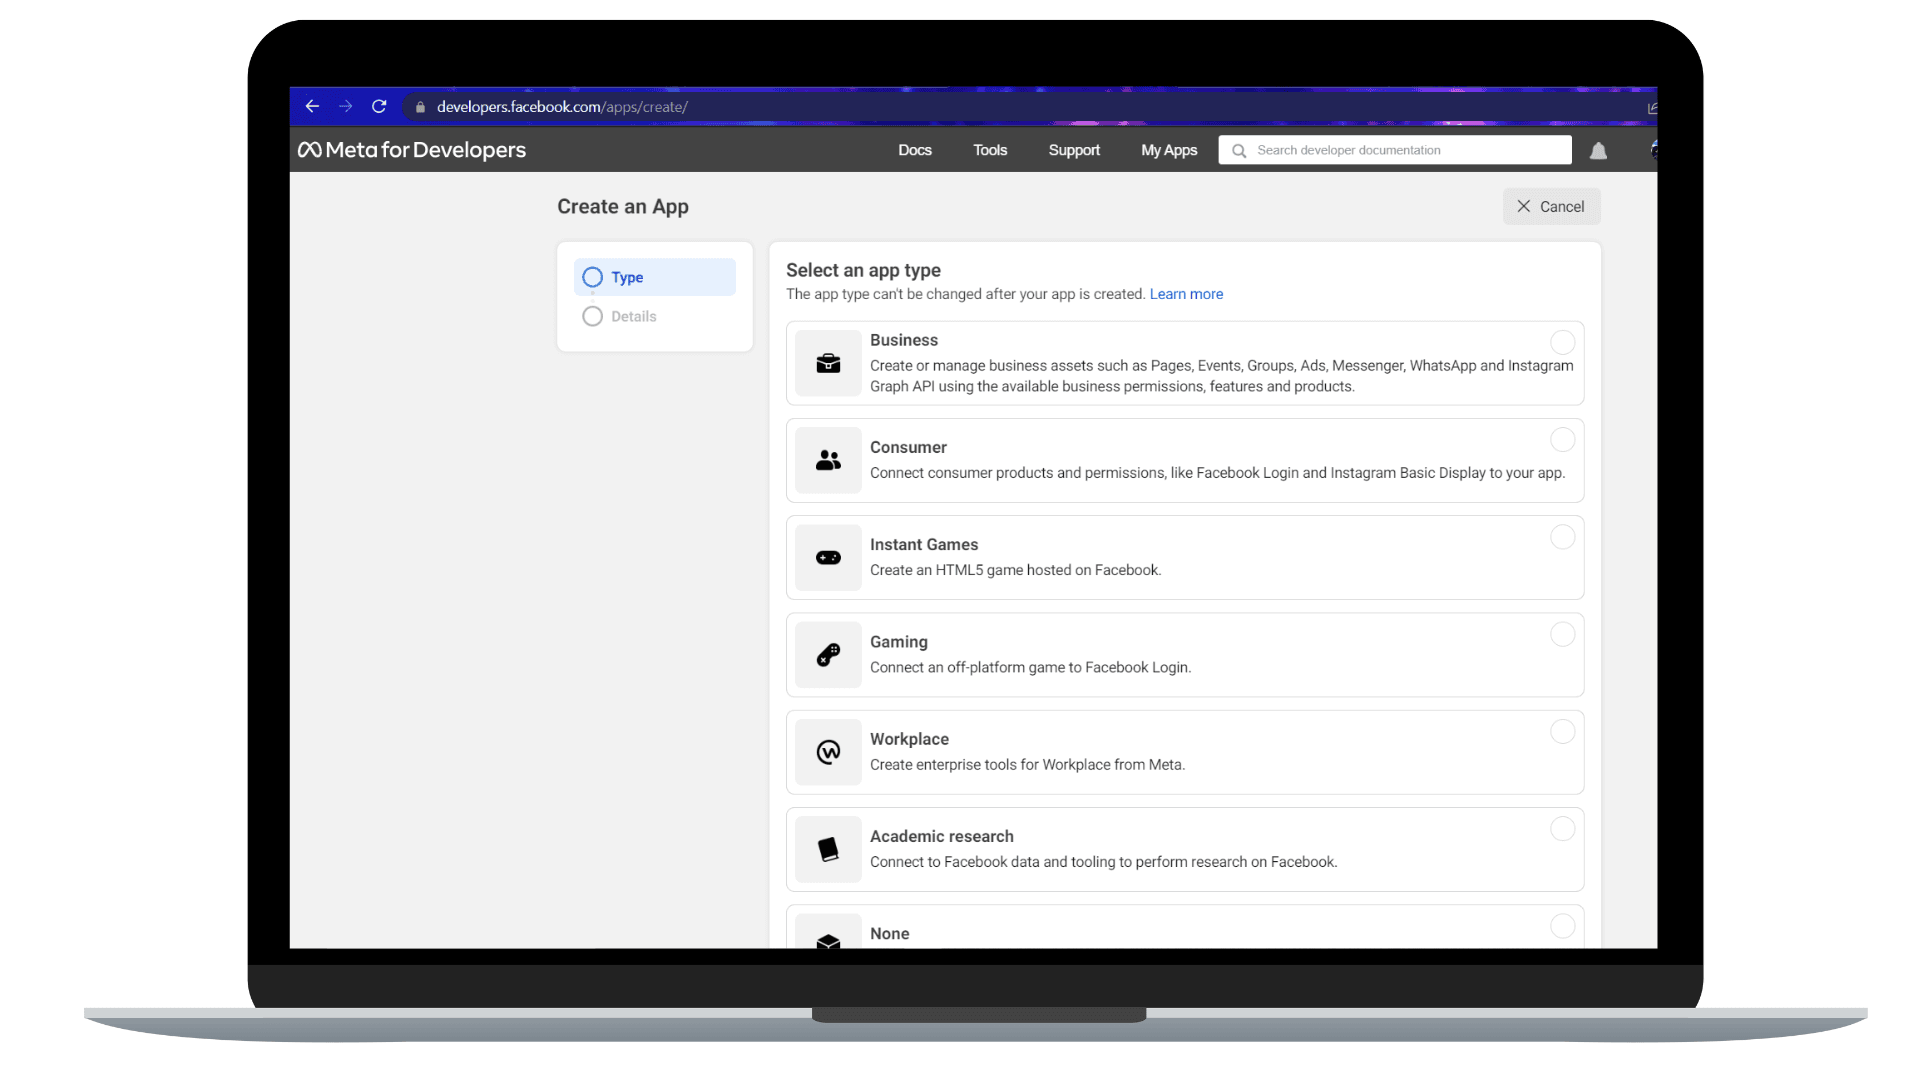
Task: Go back using the browser back arrow
Action: point(312,106)
